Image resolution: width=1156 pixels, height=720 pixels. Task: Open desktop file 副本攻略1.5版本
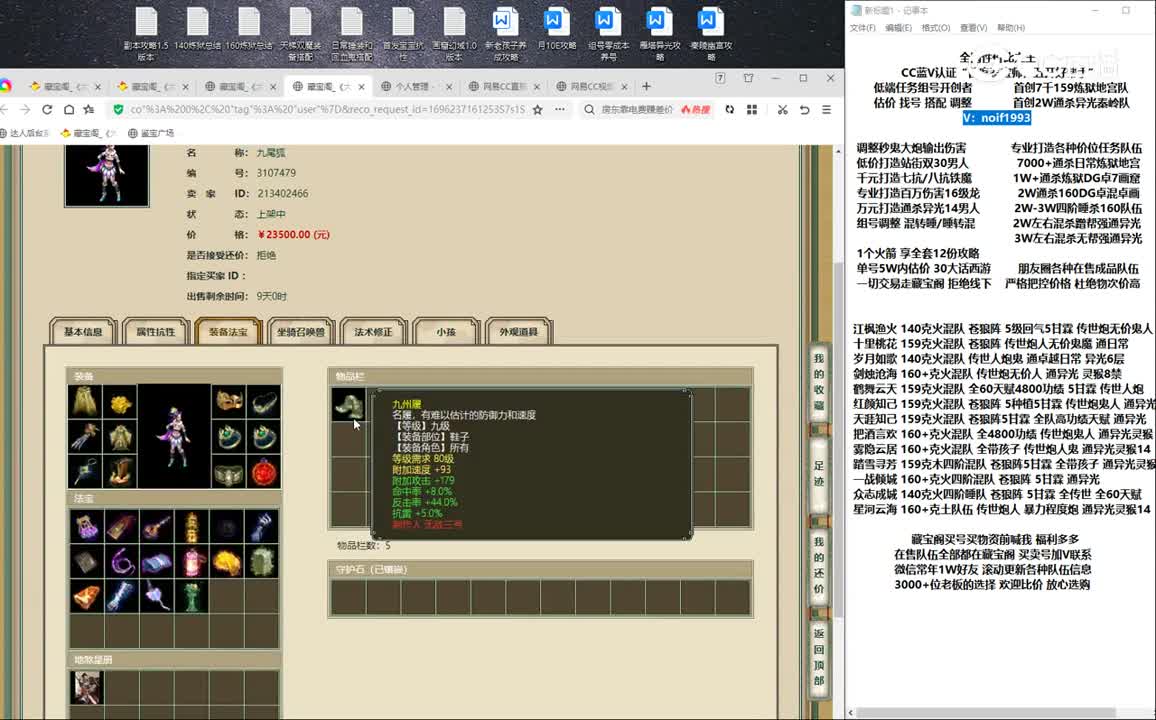(x=146, y=34)
